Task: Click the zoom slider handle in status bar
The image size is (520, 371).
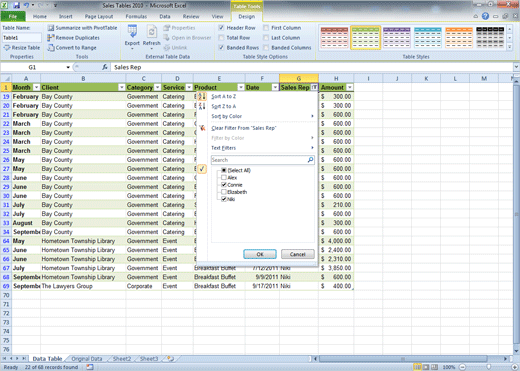Action: coord(489,367)
